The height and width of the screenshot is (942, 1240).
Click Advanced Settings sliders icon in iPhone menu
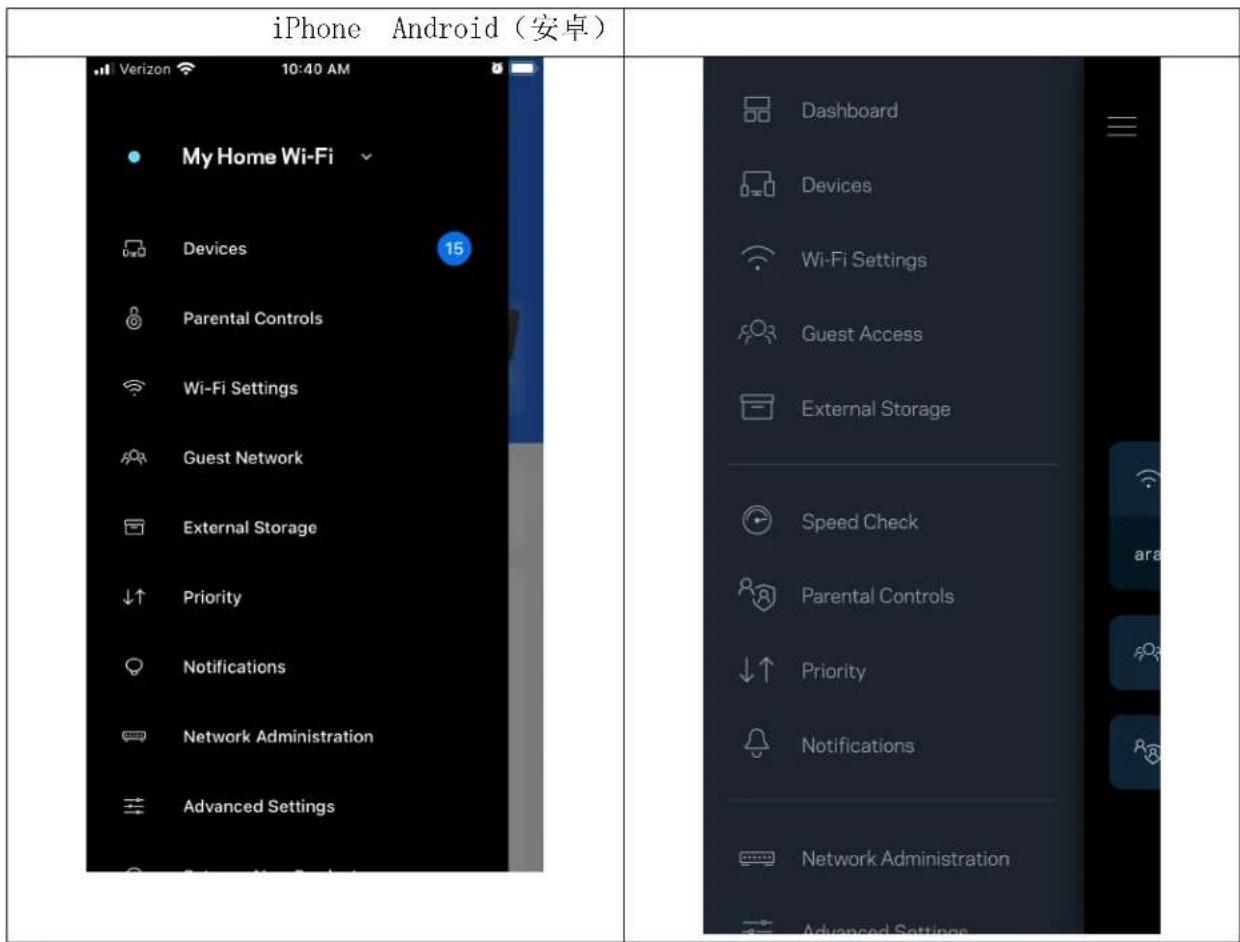(x=134, y=806)
